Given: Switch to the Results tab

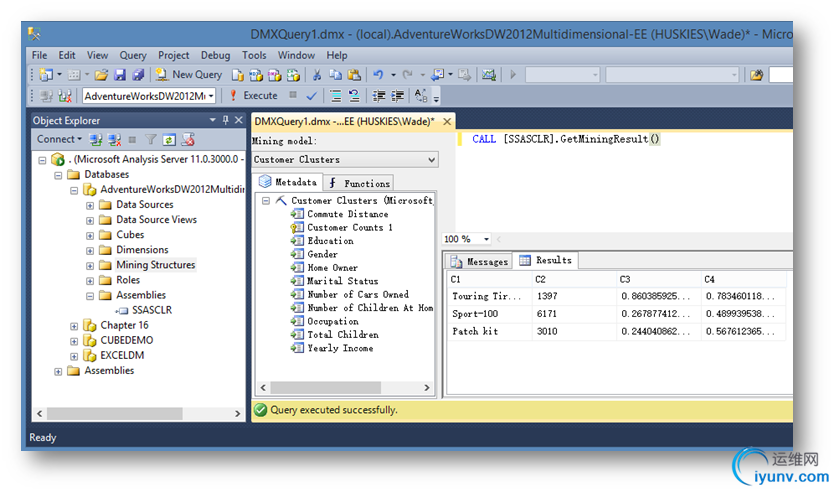Looking at the screenshot, I should [x=546, y=260].
